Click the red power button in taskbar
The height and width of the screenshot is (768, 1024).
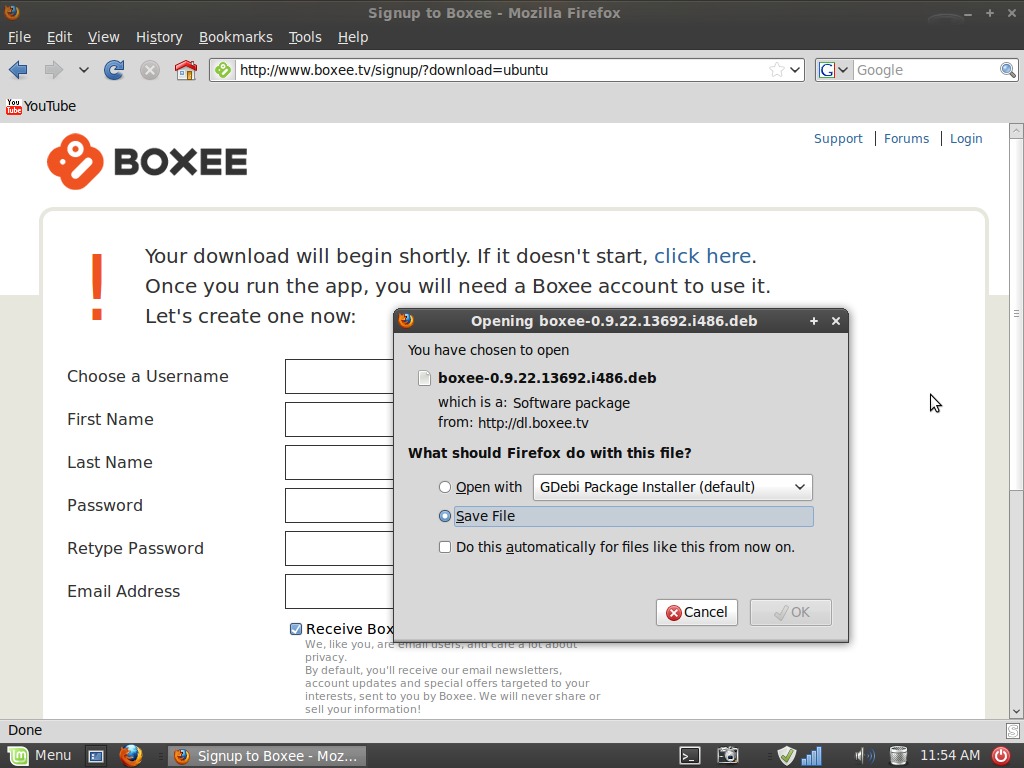(1001, 756)
